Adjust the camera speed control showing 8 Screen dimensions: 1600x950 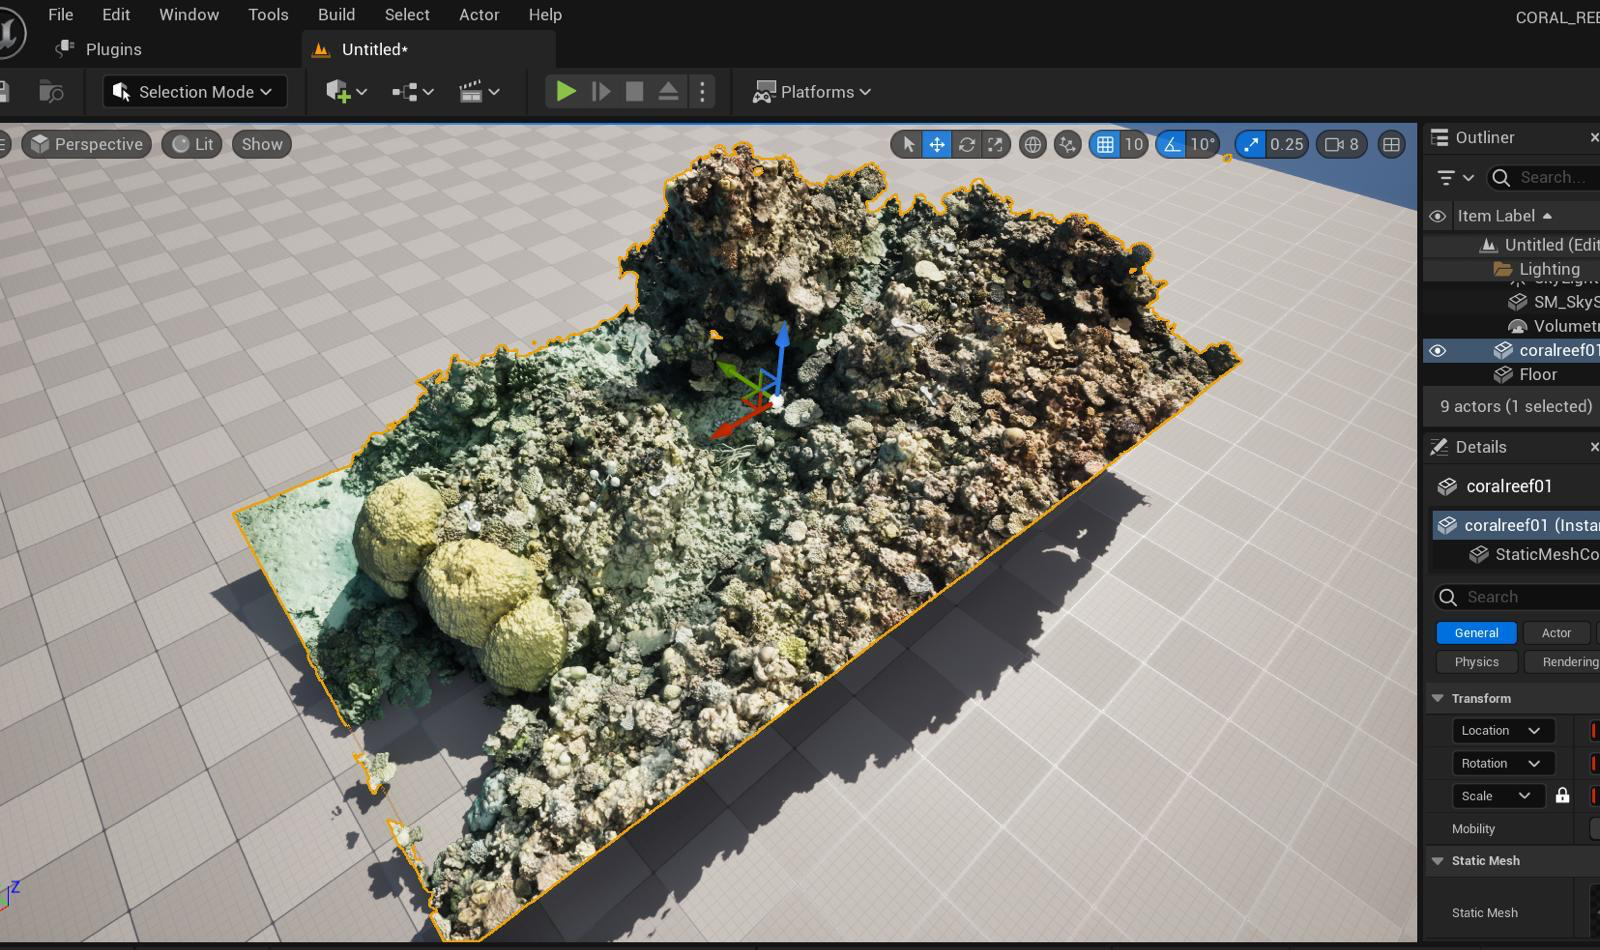[x=1340, y=144]
